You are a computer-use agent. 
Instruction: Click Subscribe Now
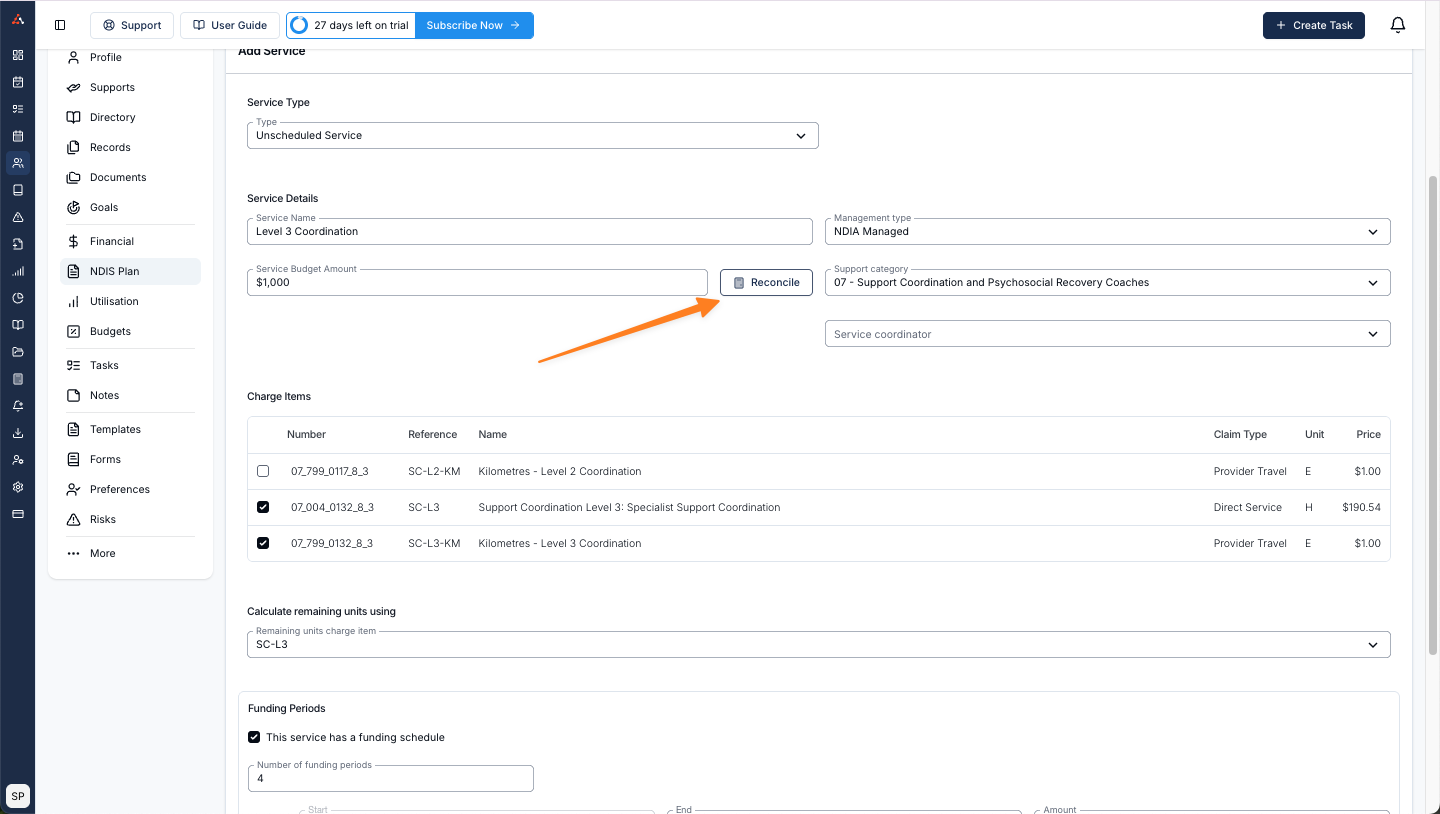click(474, 25)
